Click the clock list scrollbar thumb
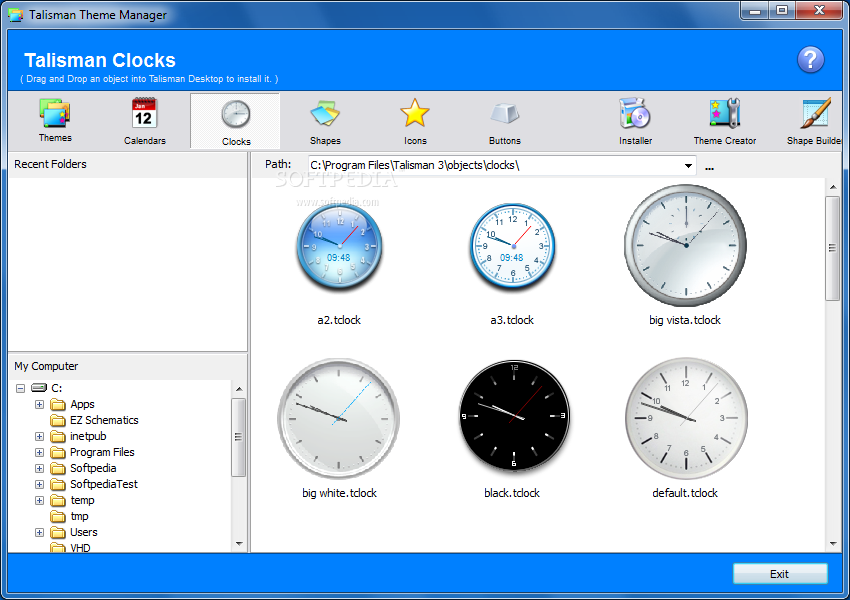 pyautogui.click(x=833, y=248)
